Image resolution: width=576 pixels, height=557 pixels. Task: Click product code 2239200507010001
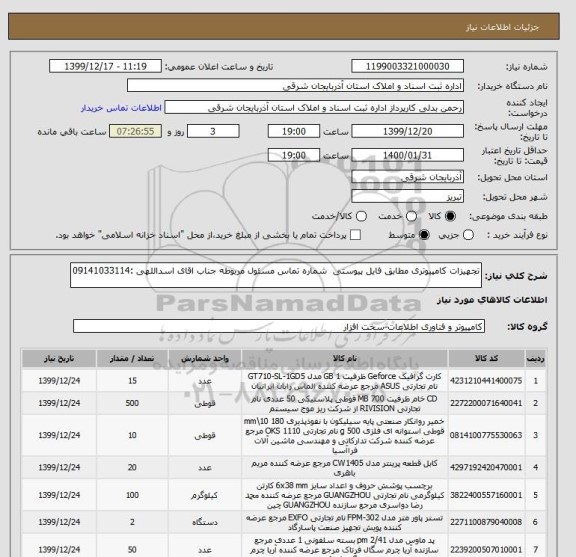pyautogui.click(x=486, y=550)
